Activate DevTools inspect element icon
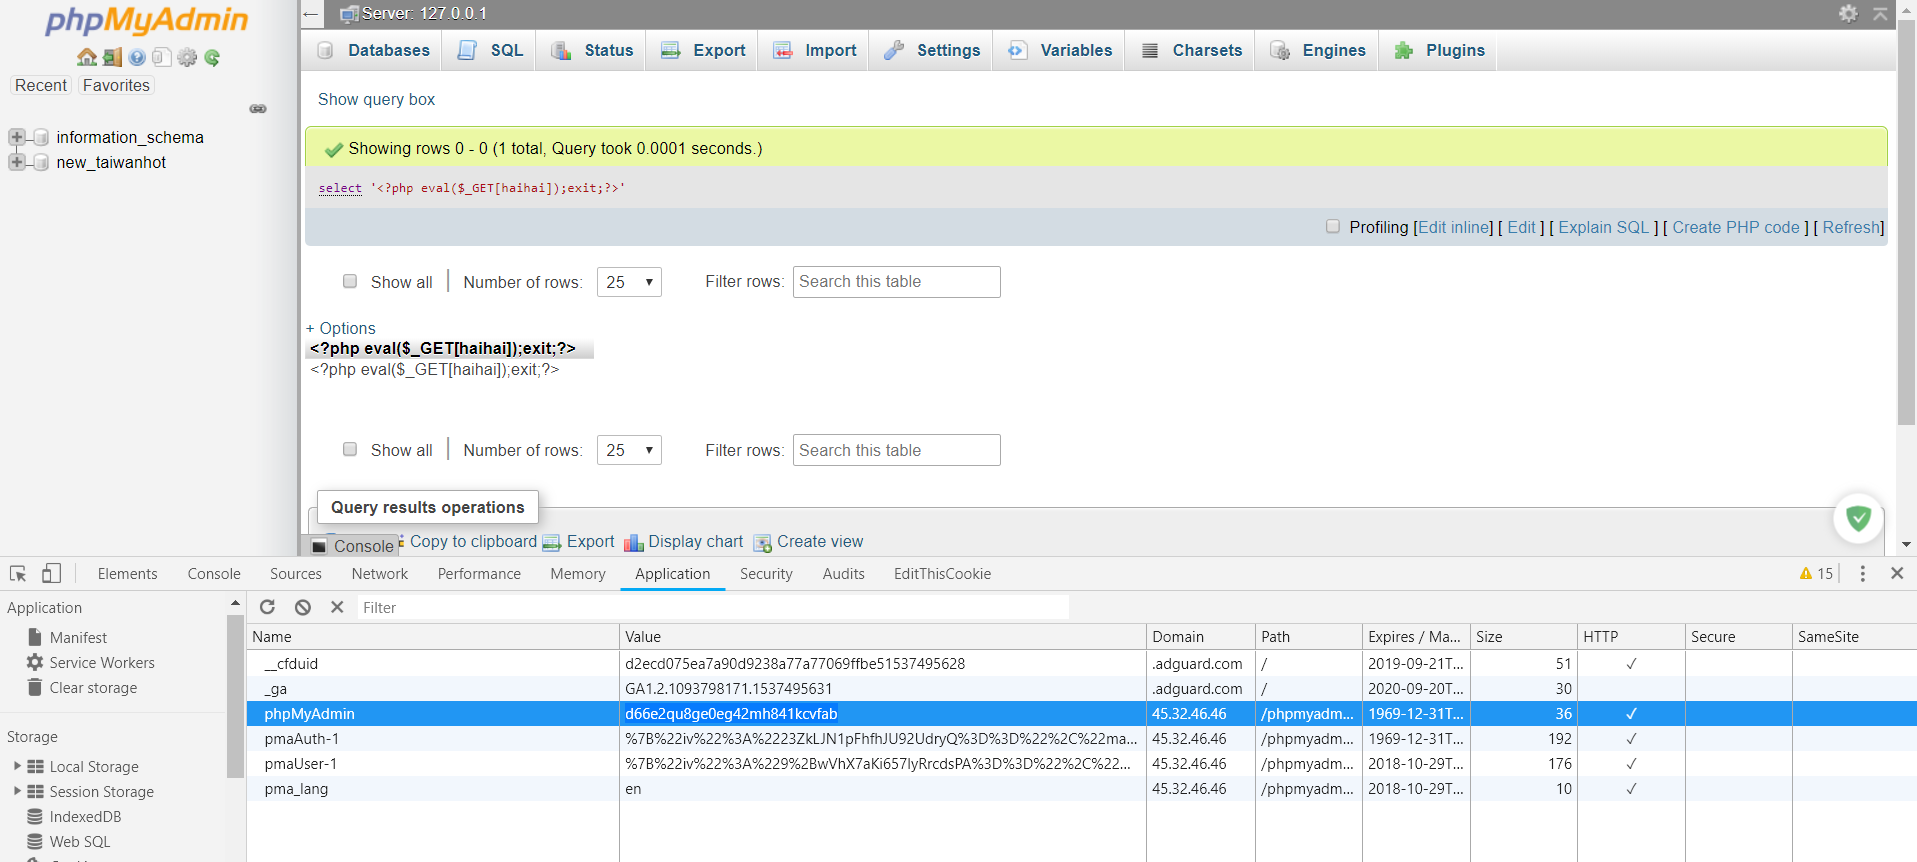Screen dimensions: 1917x862 pos(18,573)
